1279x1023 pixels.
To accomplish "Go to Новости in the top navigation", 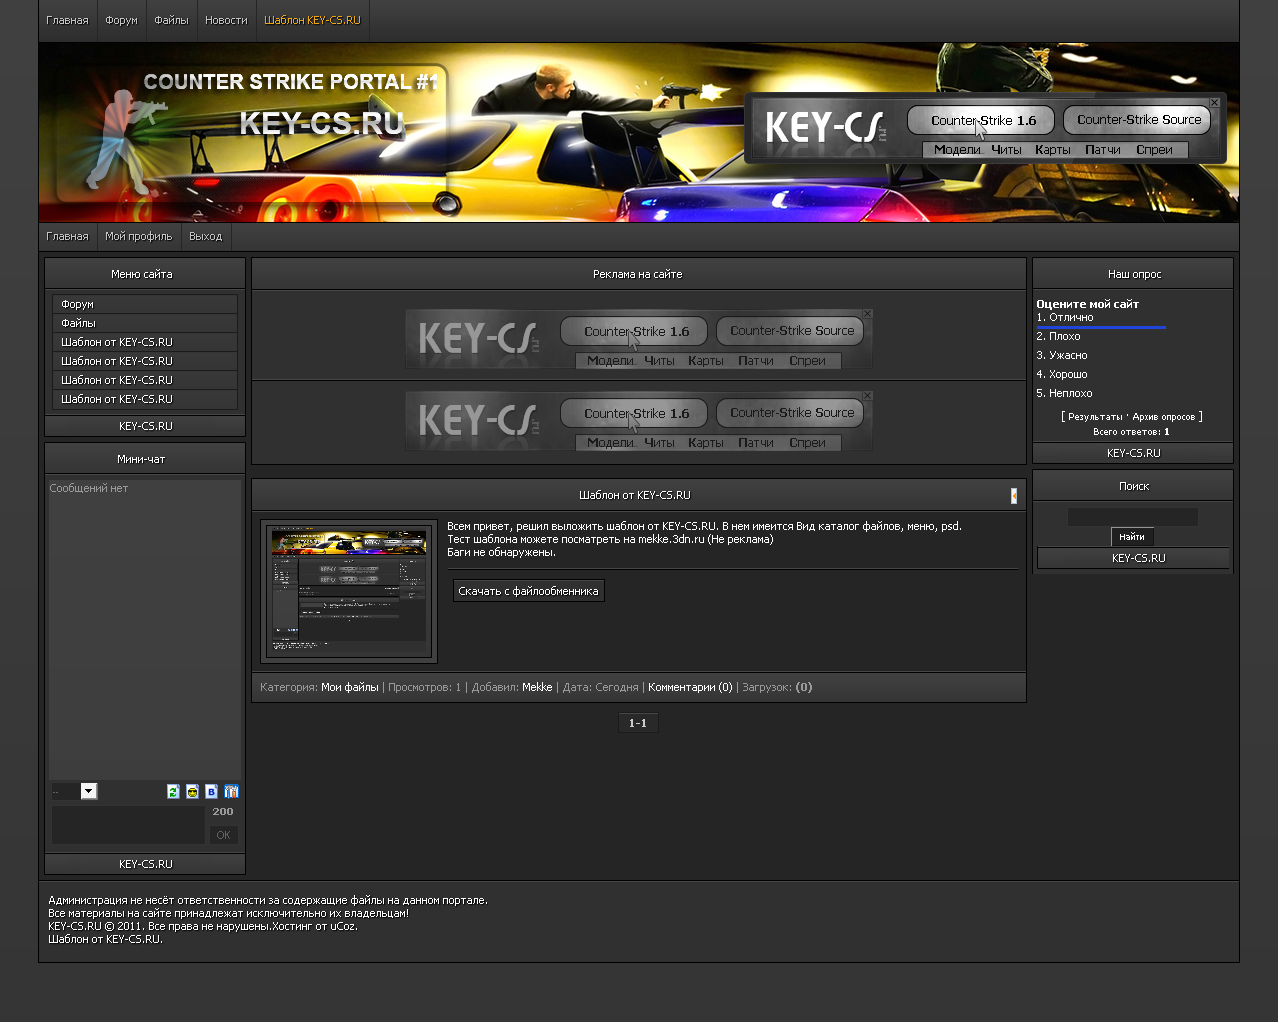I will pyautogui.click(x=226, y=20).
